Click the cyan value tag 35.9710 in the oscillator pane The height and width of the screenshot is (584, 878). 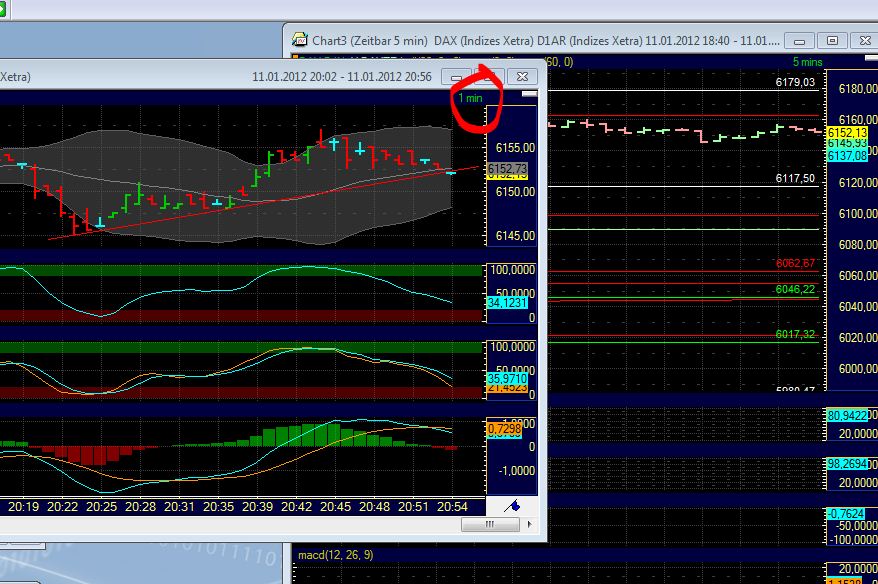pyautogui.click(x=506, y=379)
